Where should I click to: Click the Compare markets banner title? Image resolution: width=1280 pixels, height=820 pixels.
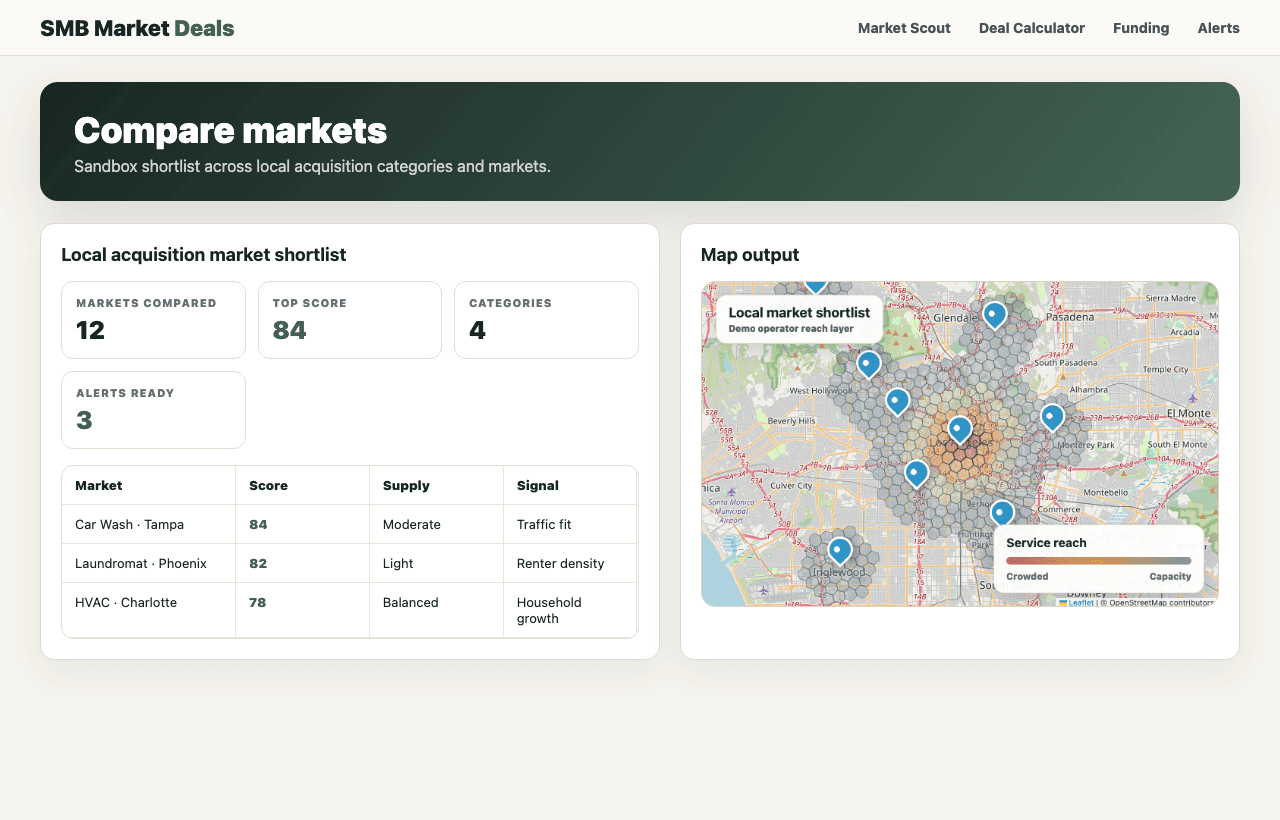(230, 130)
